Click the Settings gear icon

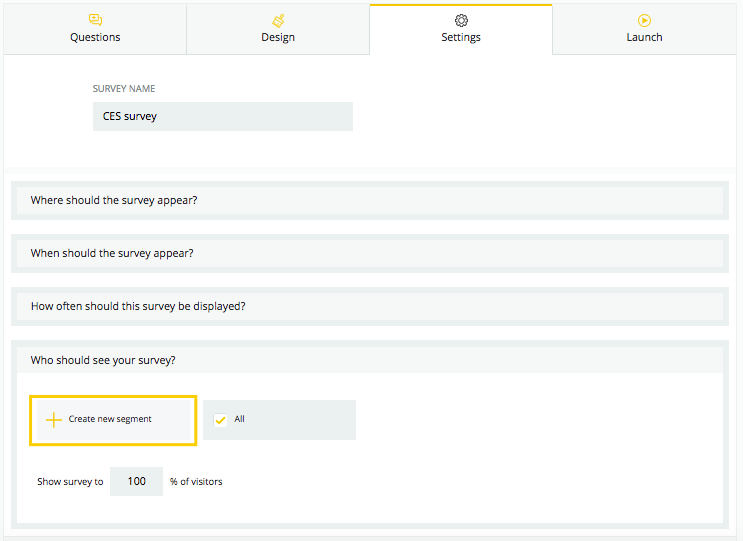click(x=461, y=20)
